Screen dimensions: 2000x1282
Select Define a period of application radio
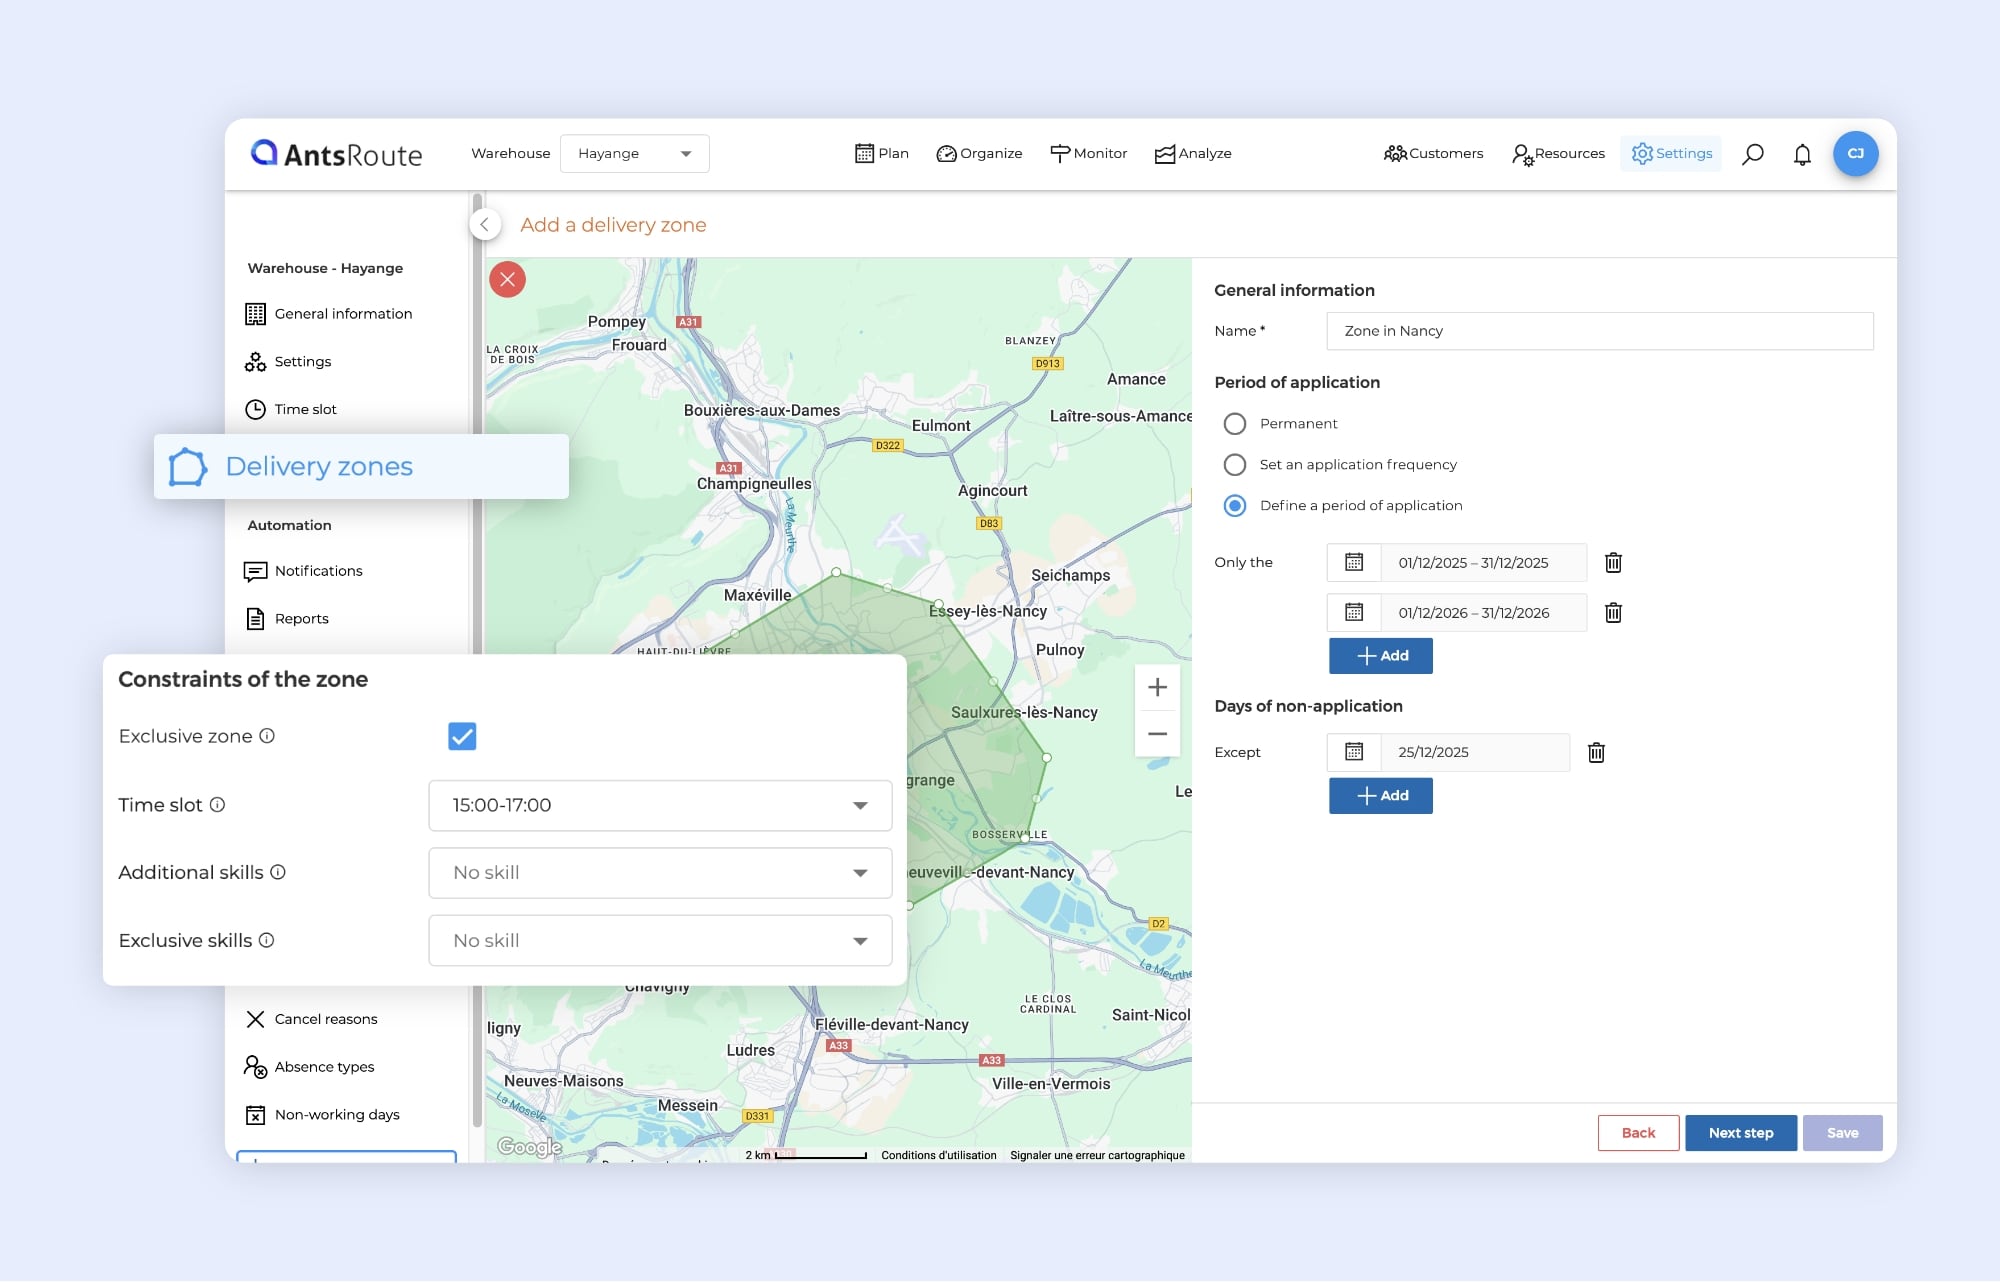pos(1235,506)
